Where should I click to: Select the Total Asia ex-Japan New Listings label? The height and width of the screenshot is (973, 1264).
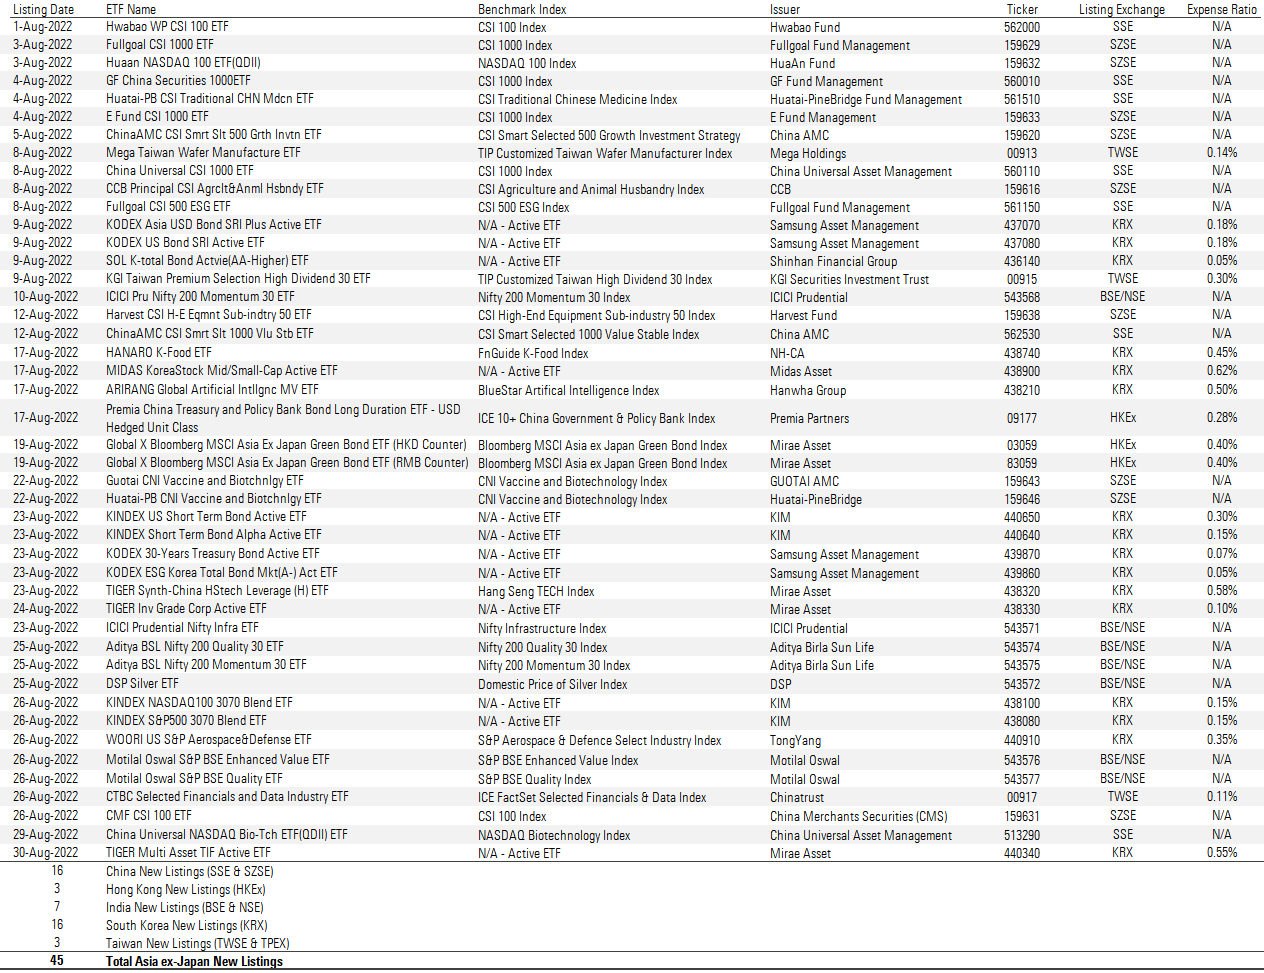(x=194, y=961)
